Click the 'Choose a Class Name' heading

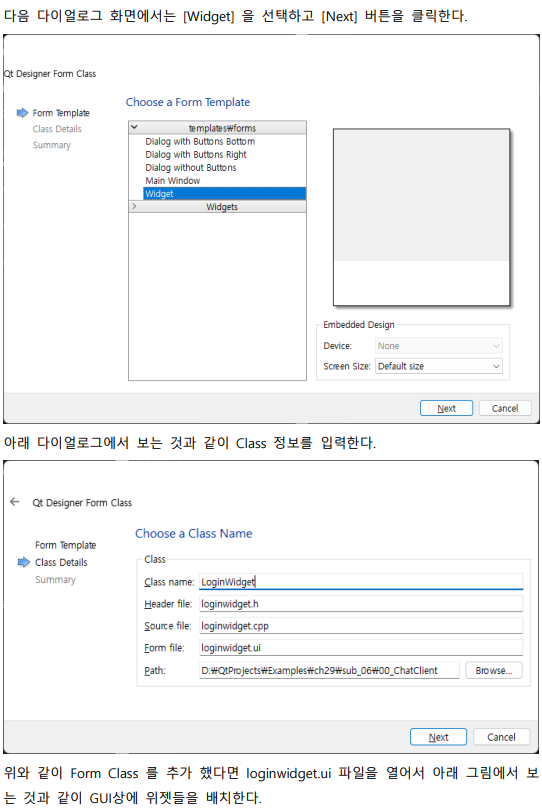click(194, 533)
